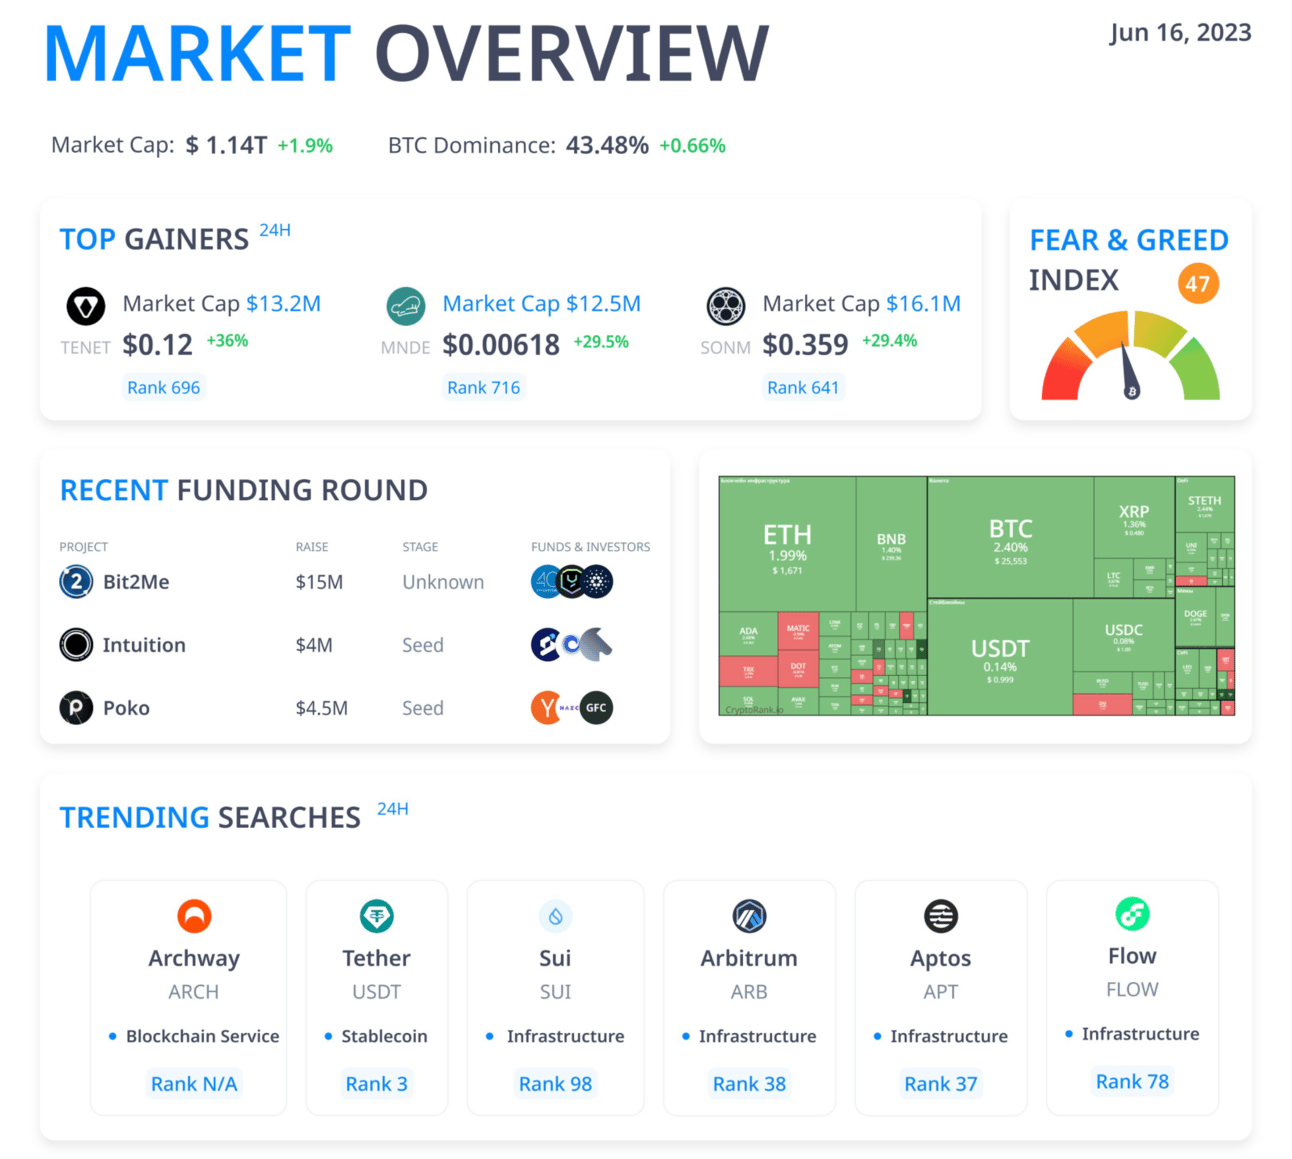The image size is (1292, 1159).
Task: Click the MNDE coin logo
Action: [406, 306]
